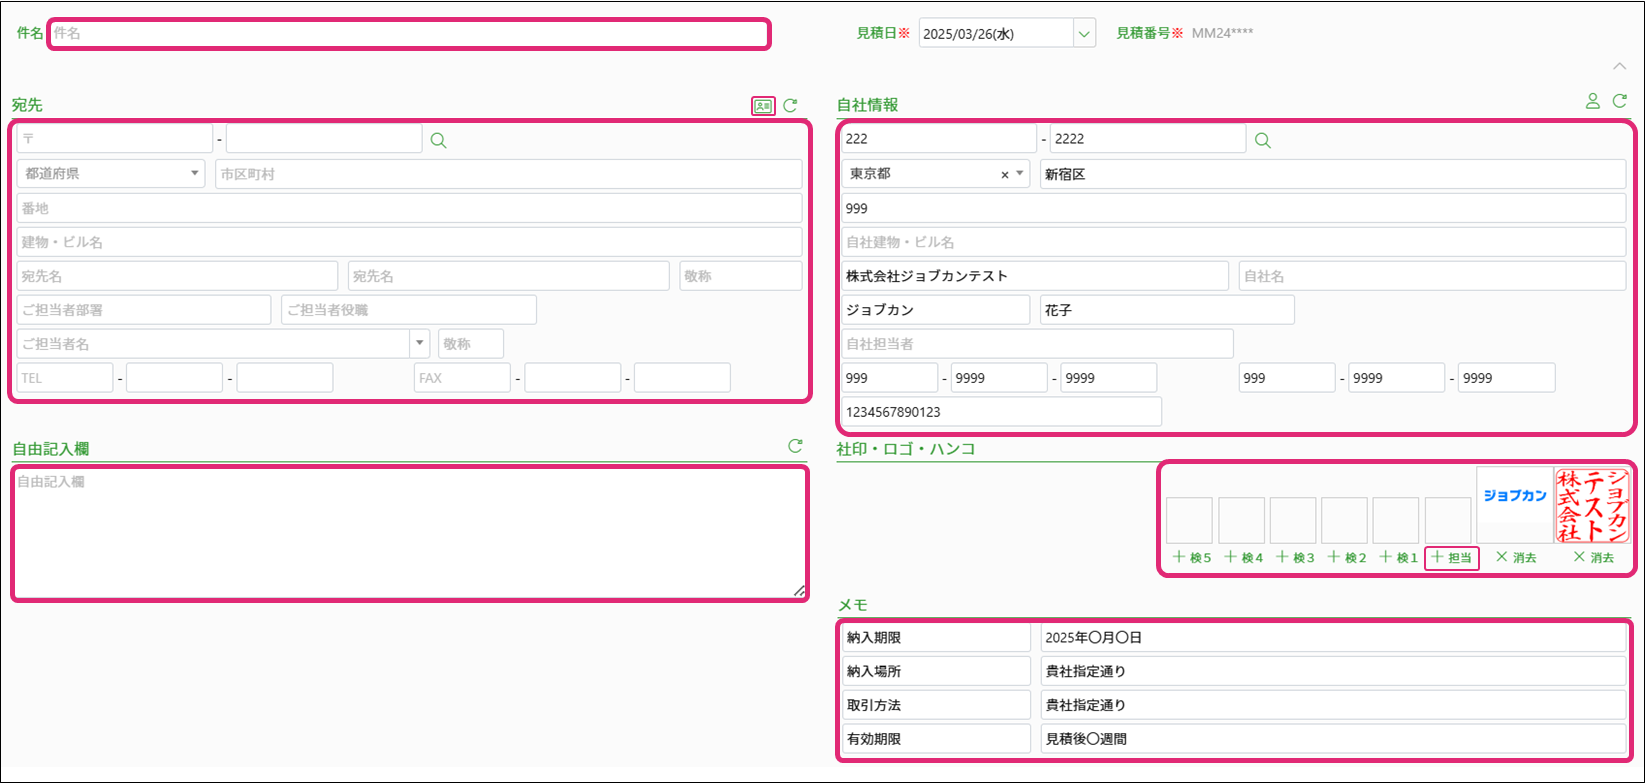Open the 見積日 date dropdown
This screenshot has width=1645, height=783.
1084,34
